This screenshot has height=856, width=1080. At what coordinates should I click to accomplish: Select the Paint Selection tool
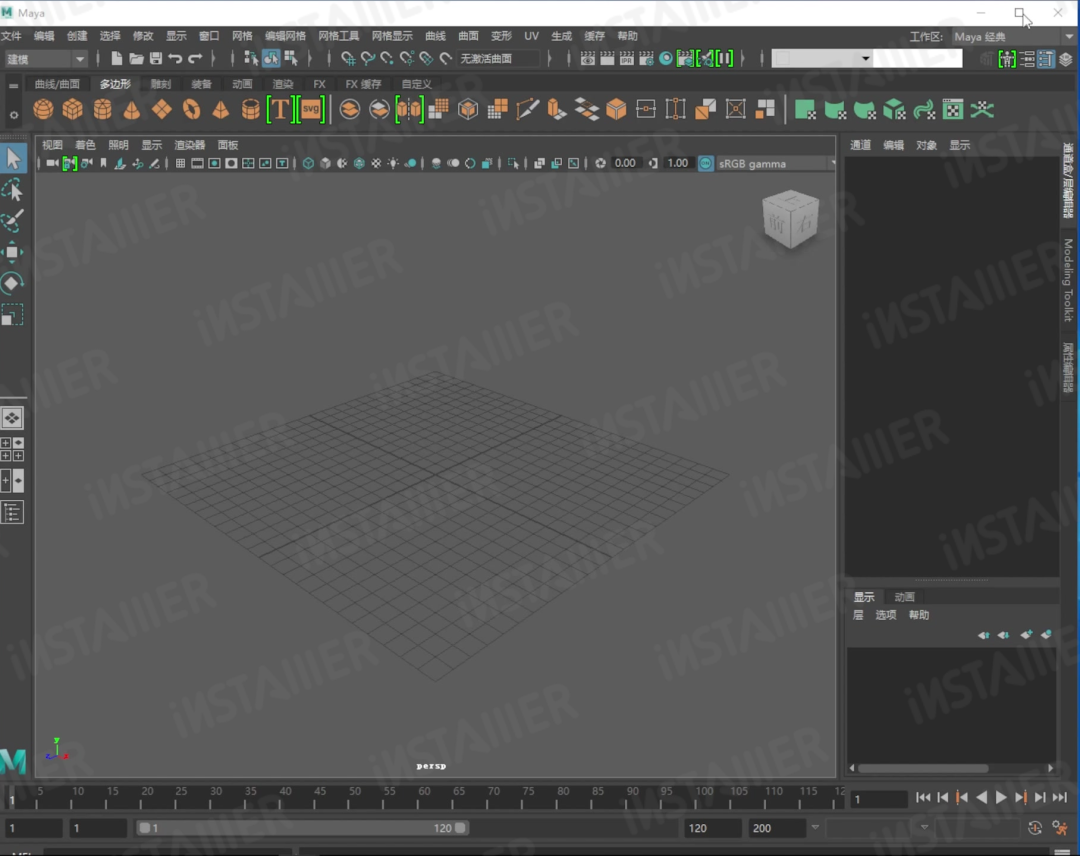tap(12, 220)
